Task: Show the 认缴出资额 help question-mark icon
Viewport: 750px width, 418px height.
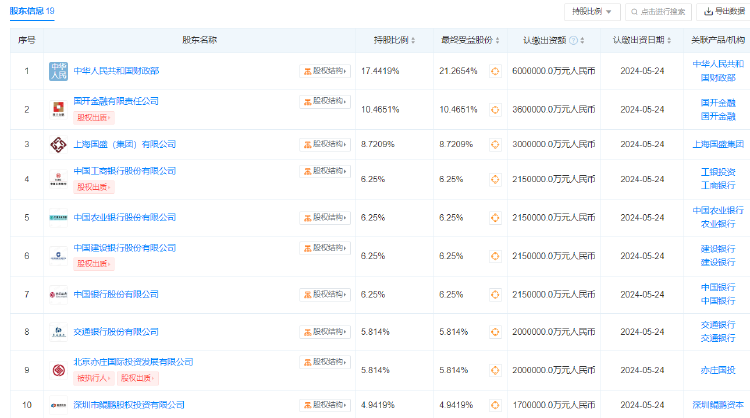Action: 573,41
